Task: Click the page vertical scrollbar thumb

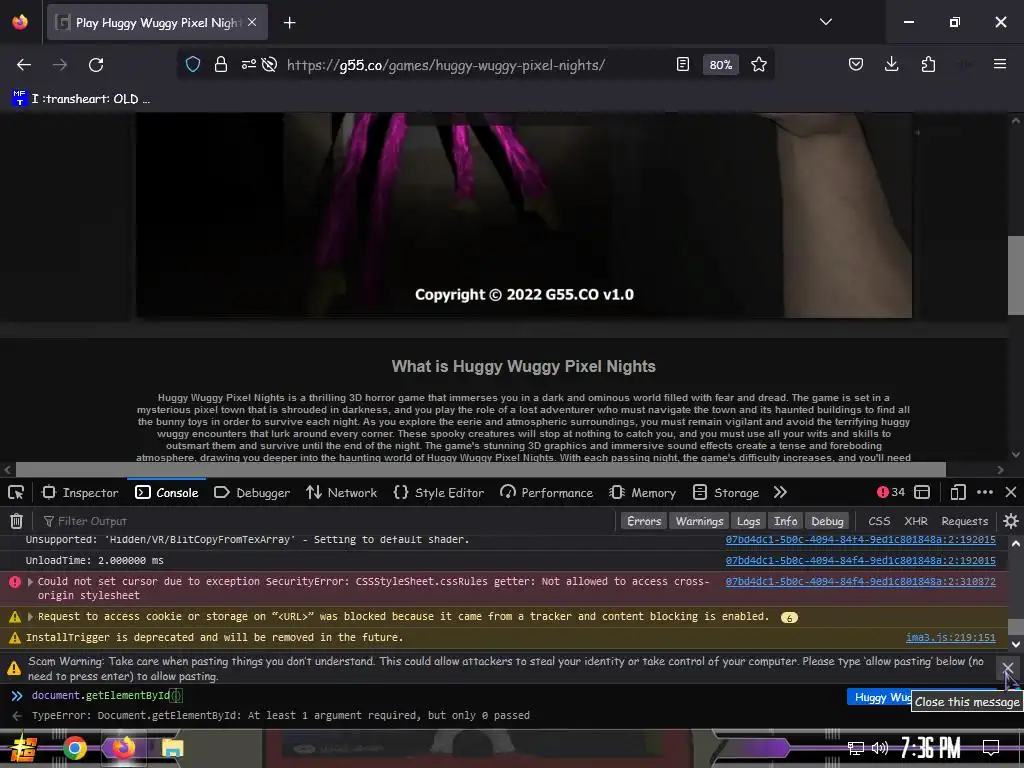Action: pyautogui.click(x=1016, y=275)
